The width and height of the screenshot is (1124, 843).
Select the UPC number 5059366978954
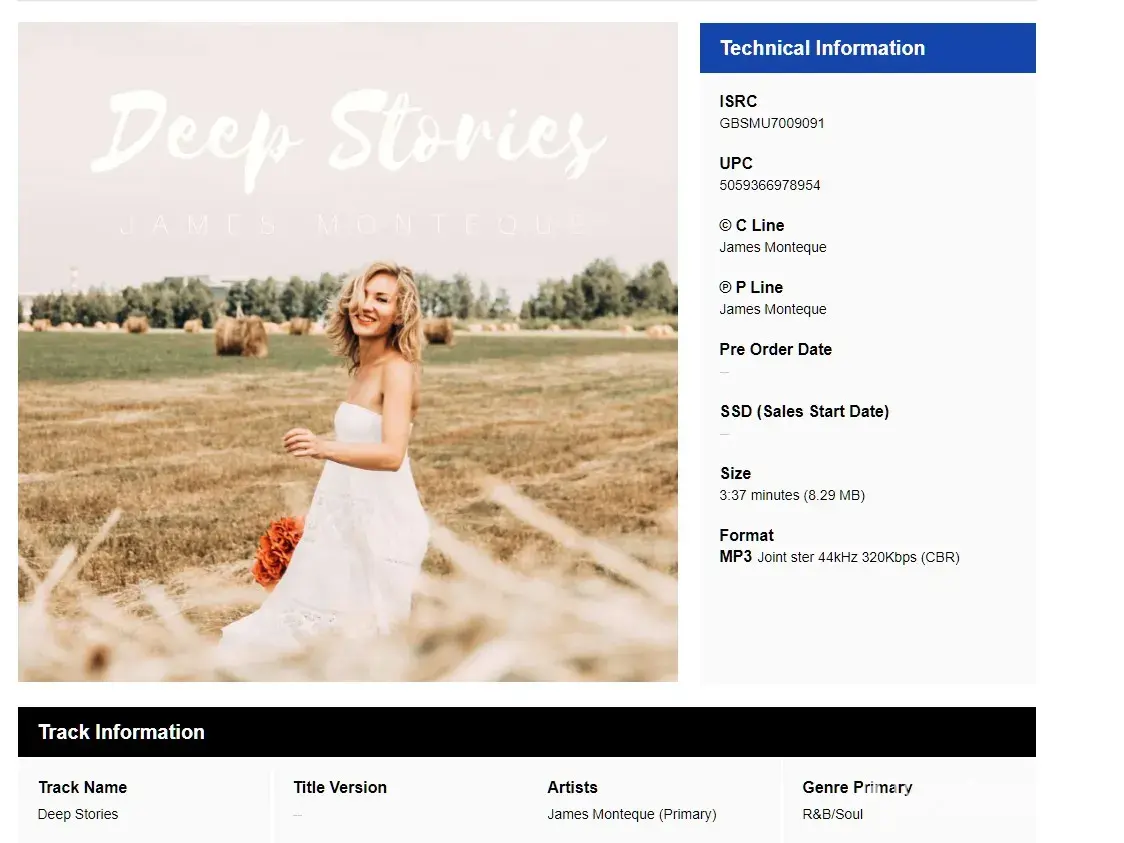pyautogui.click(x=769, y=186)
